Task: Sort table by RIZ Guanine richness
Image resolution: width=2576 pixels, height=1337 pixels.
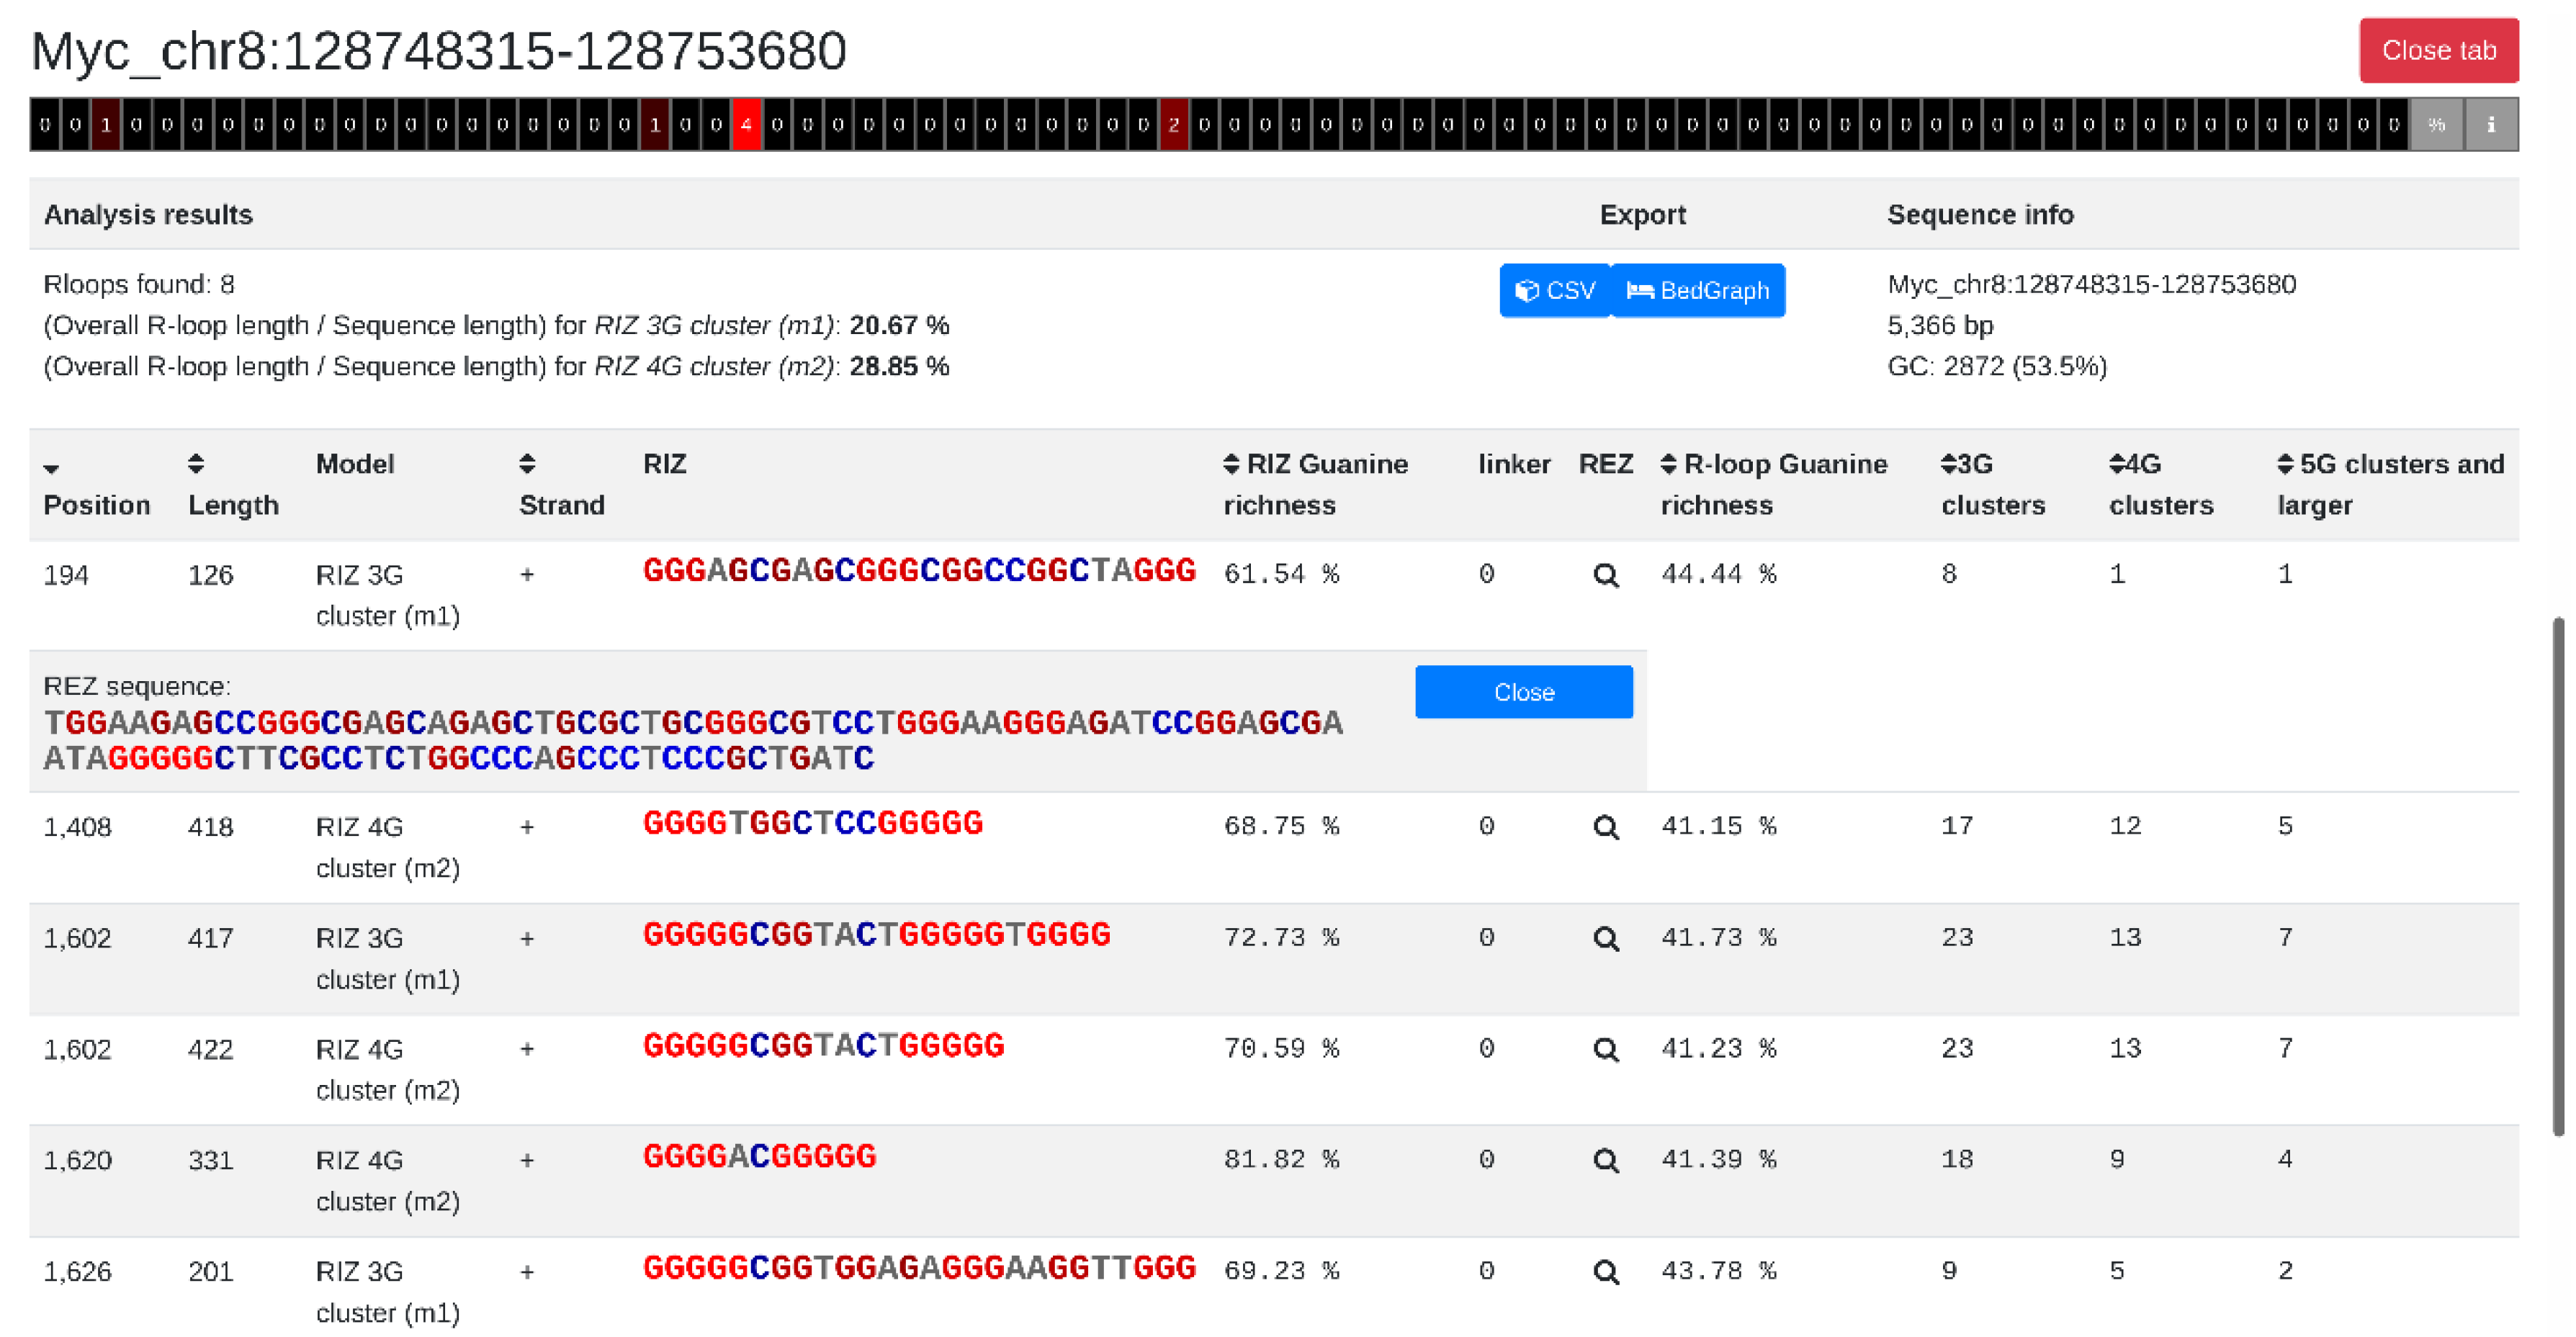Action: 1229,463
